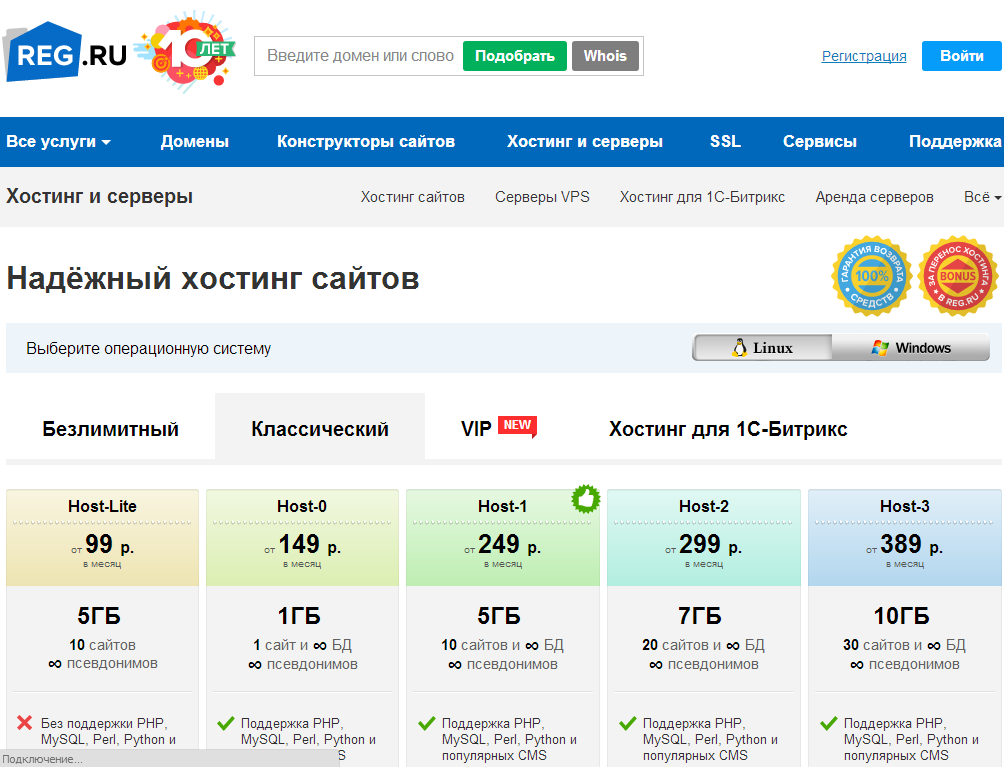The height and width of the screenshot is (767, 1004).
Task: Open Хостинг и серверы main menu
Action: 585,141
